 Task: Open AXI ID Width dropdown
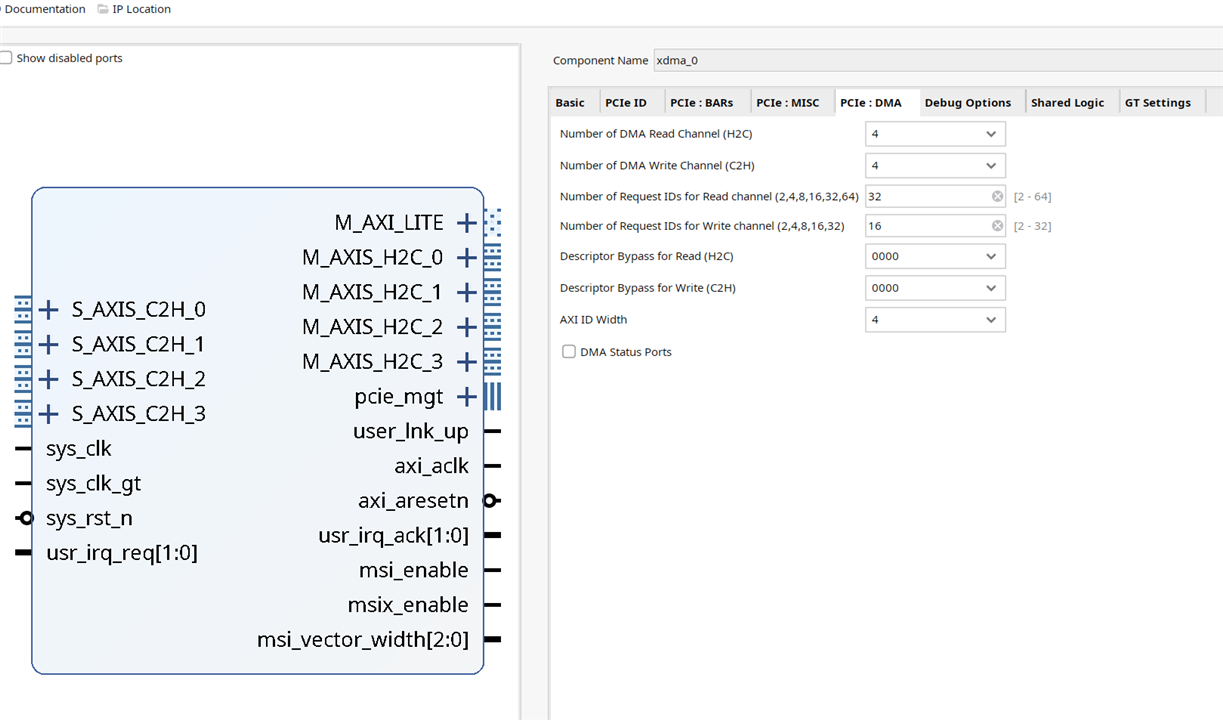935,320
